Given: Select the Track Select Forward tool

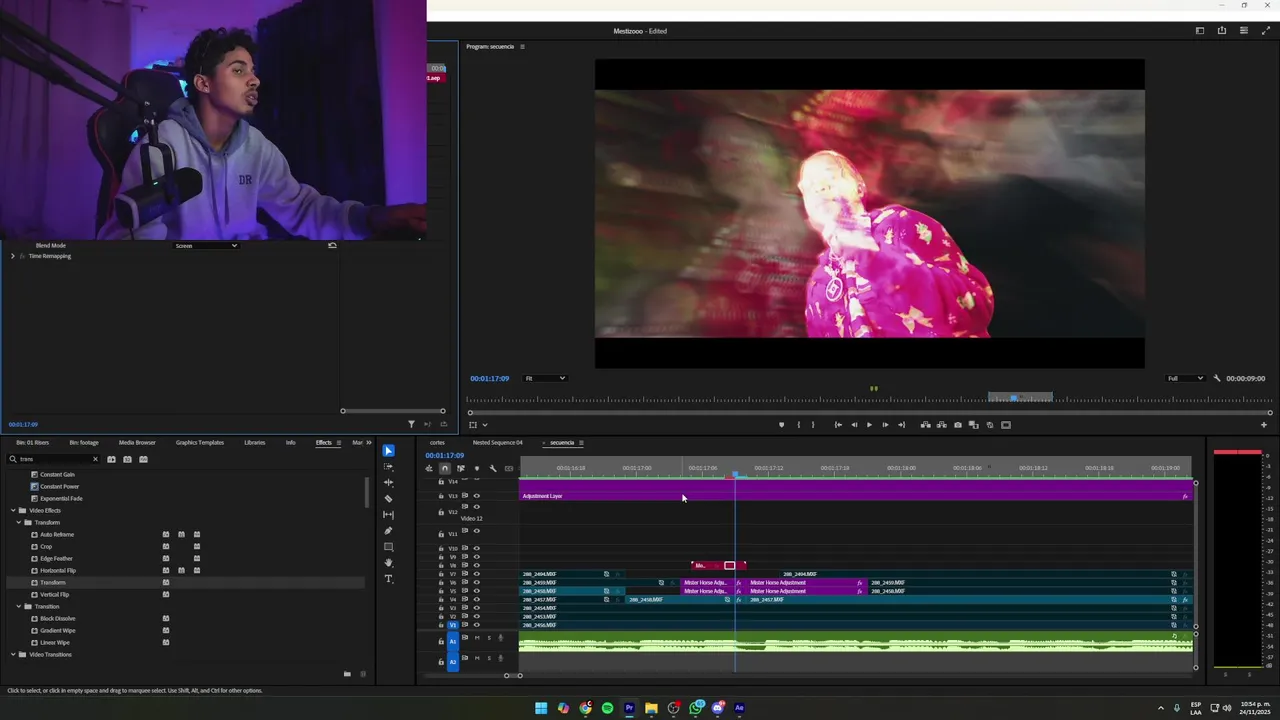Looking at the screenshot, I should pos(388,467).
